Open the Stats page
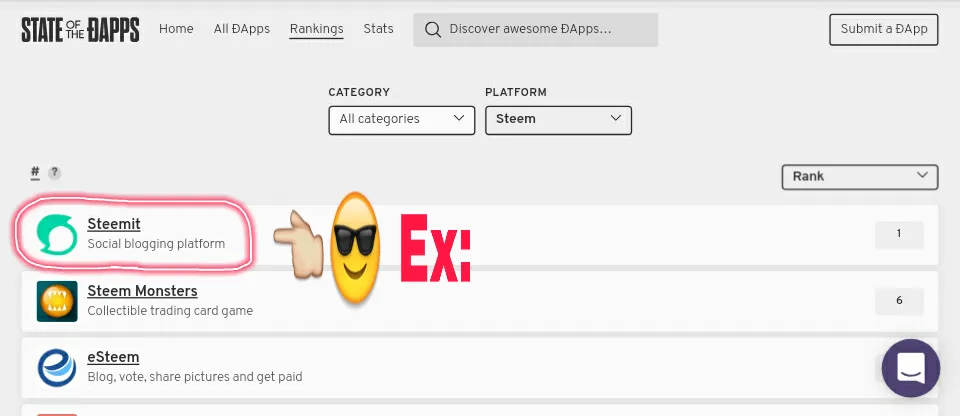The height and width of the screenshot is (416, 960). click(x=378, y=29)
